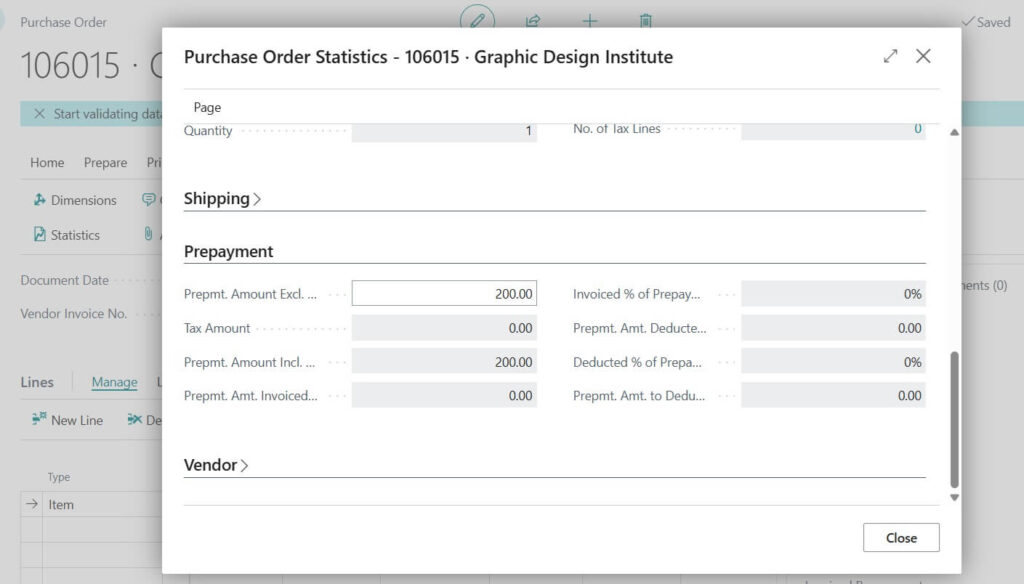Expand the dialog to full screen
The width and height of the screenshot is (1024, 584).
click(x=890, y=57)
